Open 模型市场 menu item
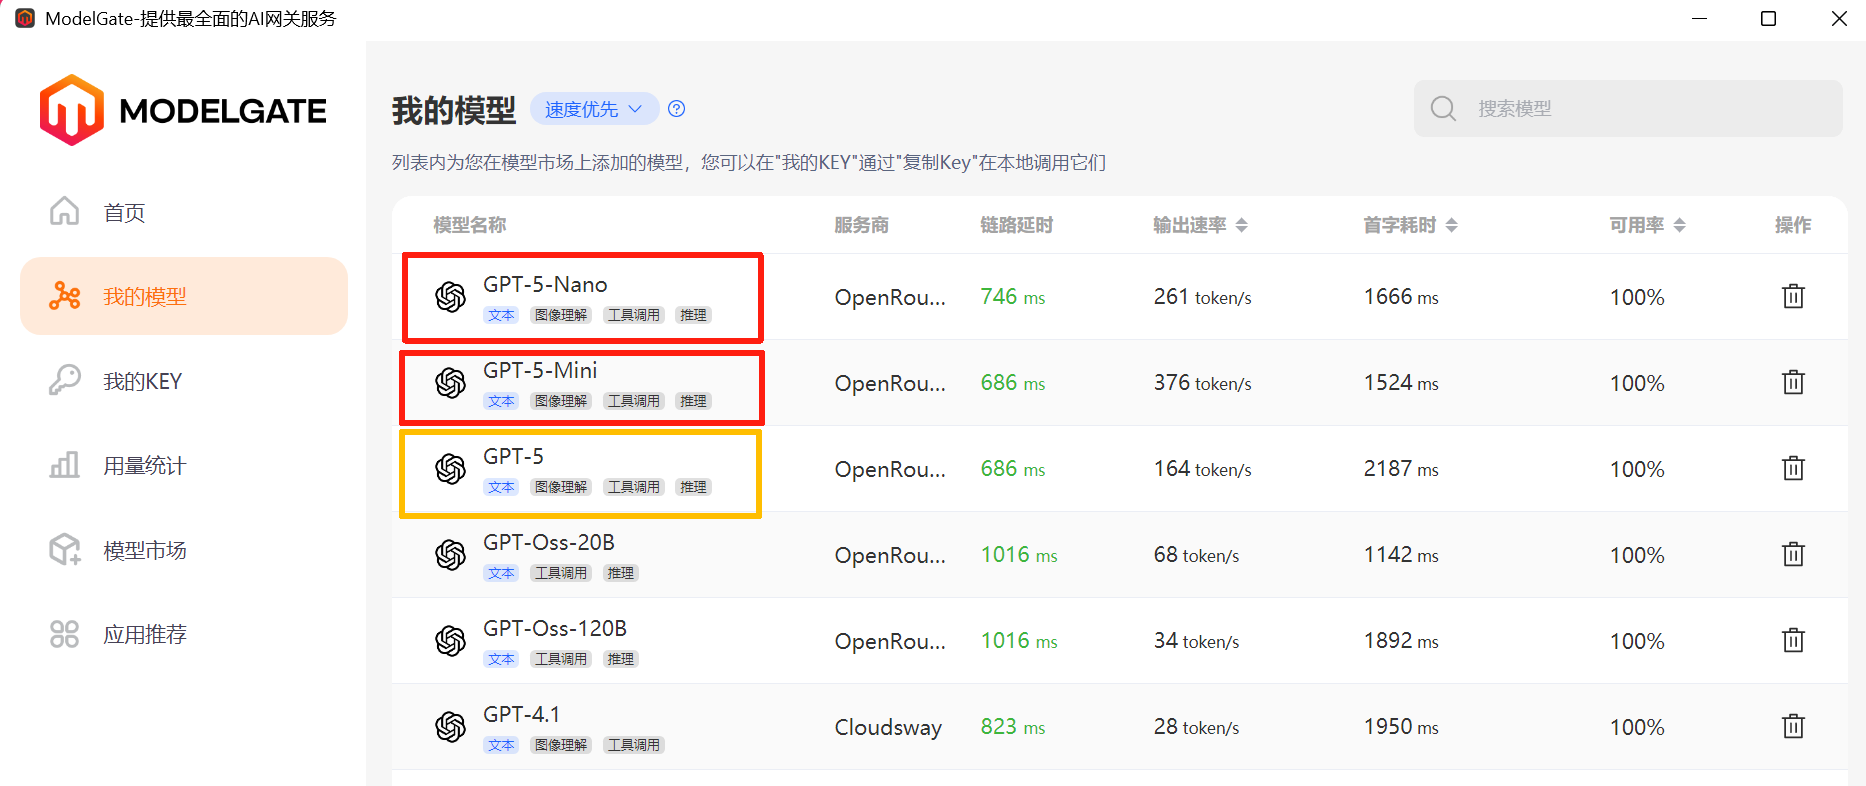Screen dimensions: 1866x786 coord(184,550)
